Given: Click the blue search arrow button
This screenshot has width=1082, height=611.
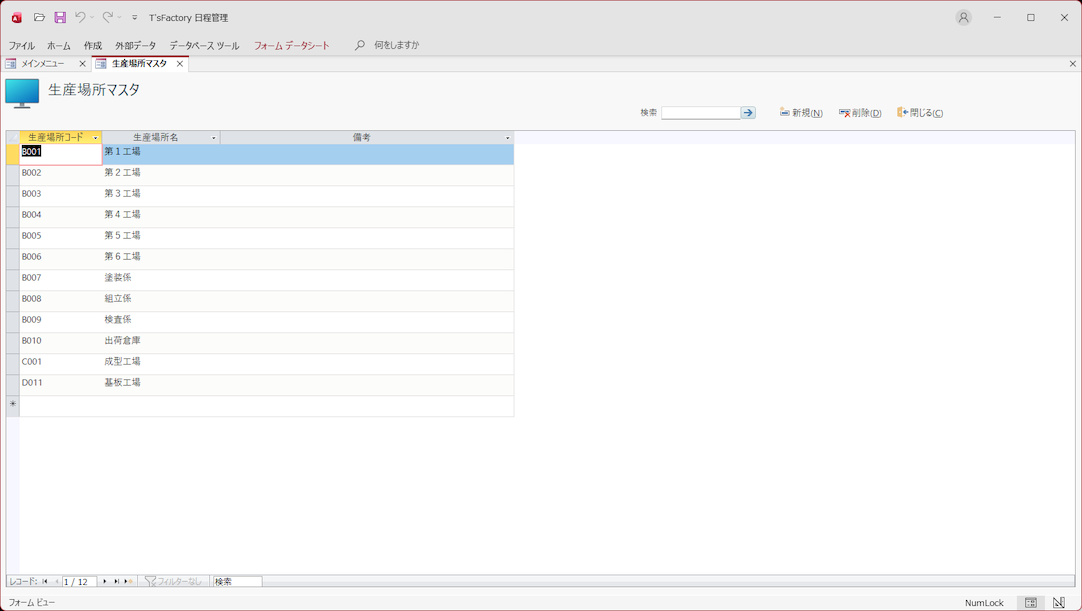Looking at the screenshot, I should pyautogui.click(x=748, y=113).
